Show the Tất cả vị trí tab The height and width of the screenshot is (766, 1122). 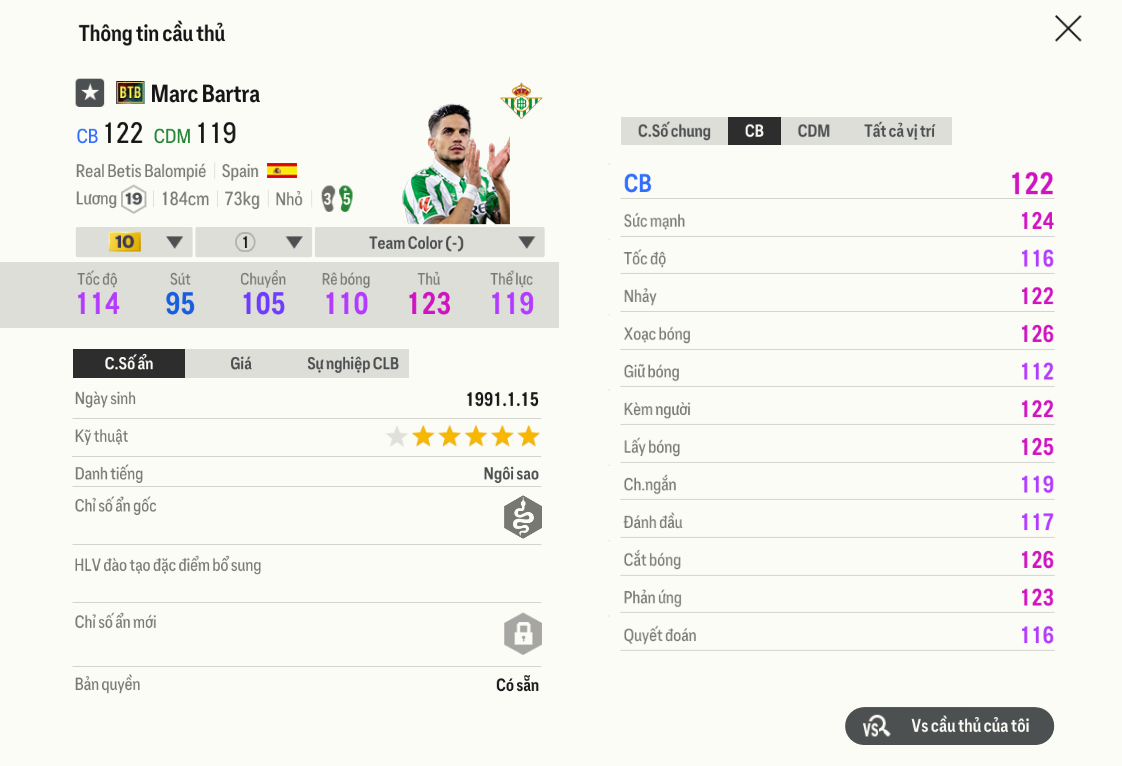pyautogui.click(x=899, y=131)
